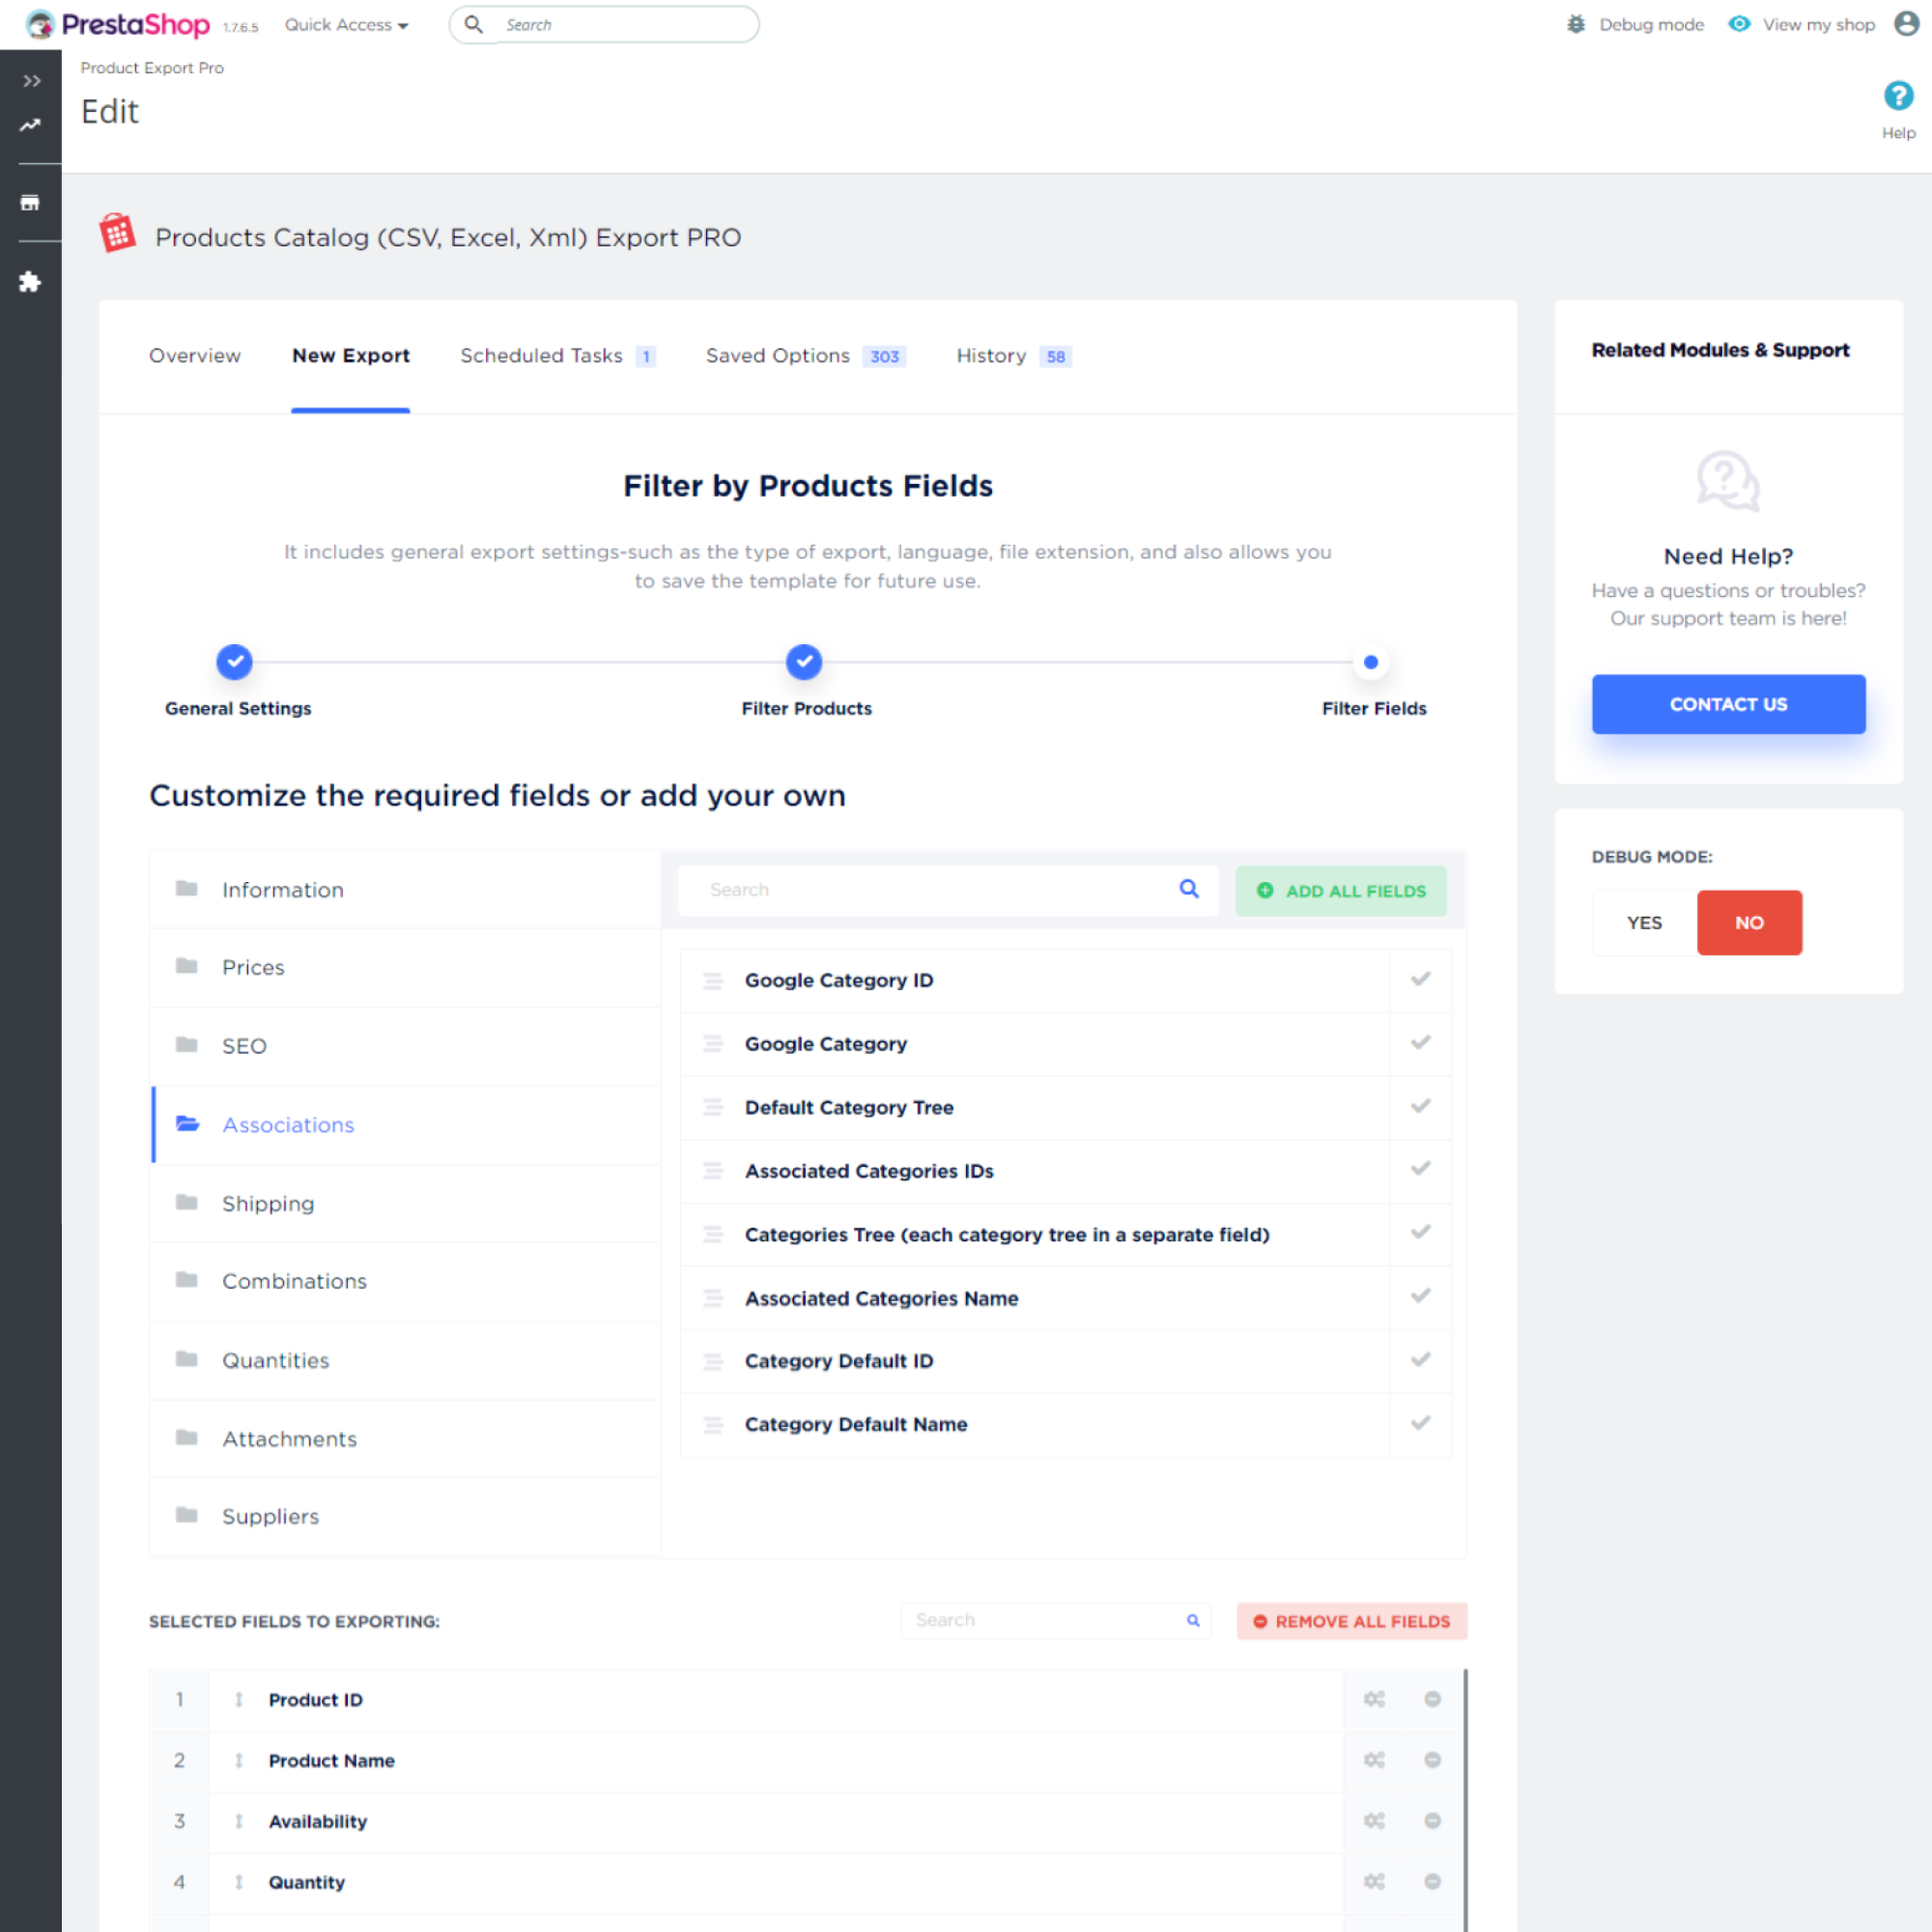Click the Debug mode bug icon
Viewport: 1932px width, 1932px height.
[x=1576, y=24]
